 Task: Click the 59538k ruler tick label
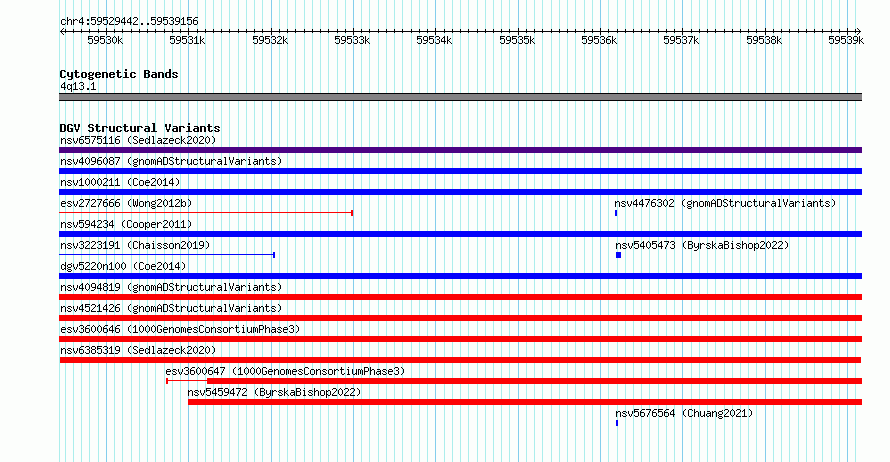(x=764, y=40)
